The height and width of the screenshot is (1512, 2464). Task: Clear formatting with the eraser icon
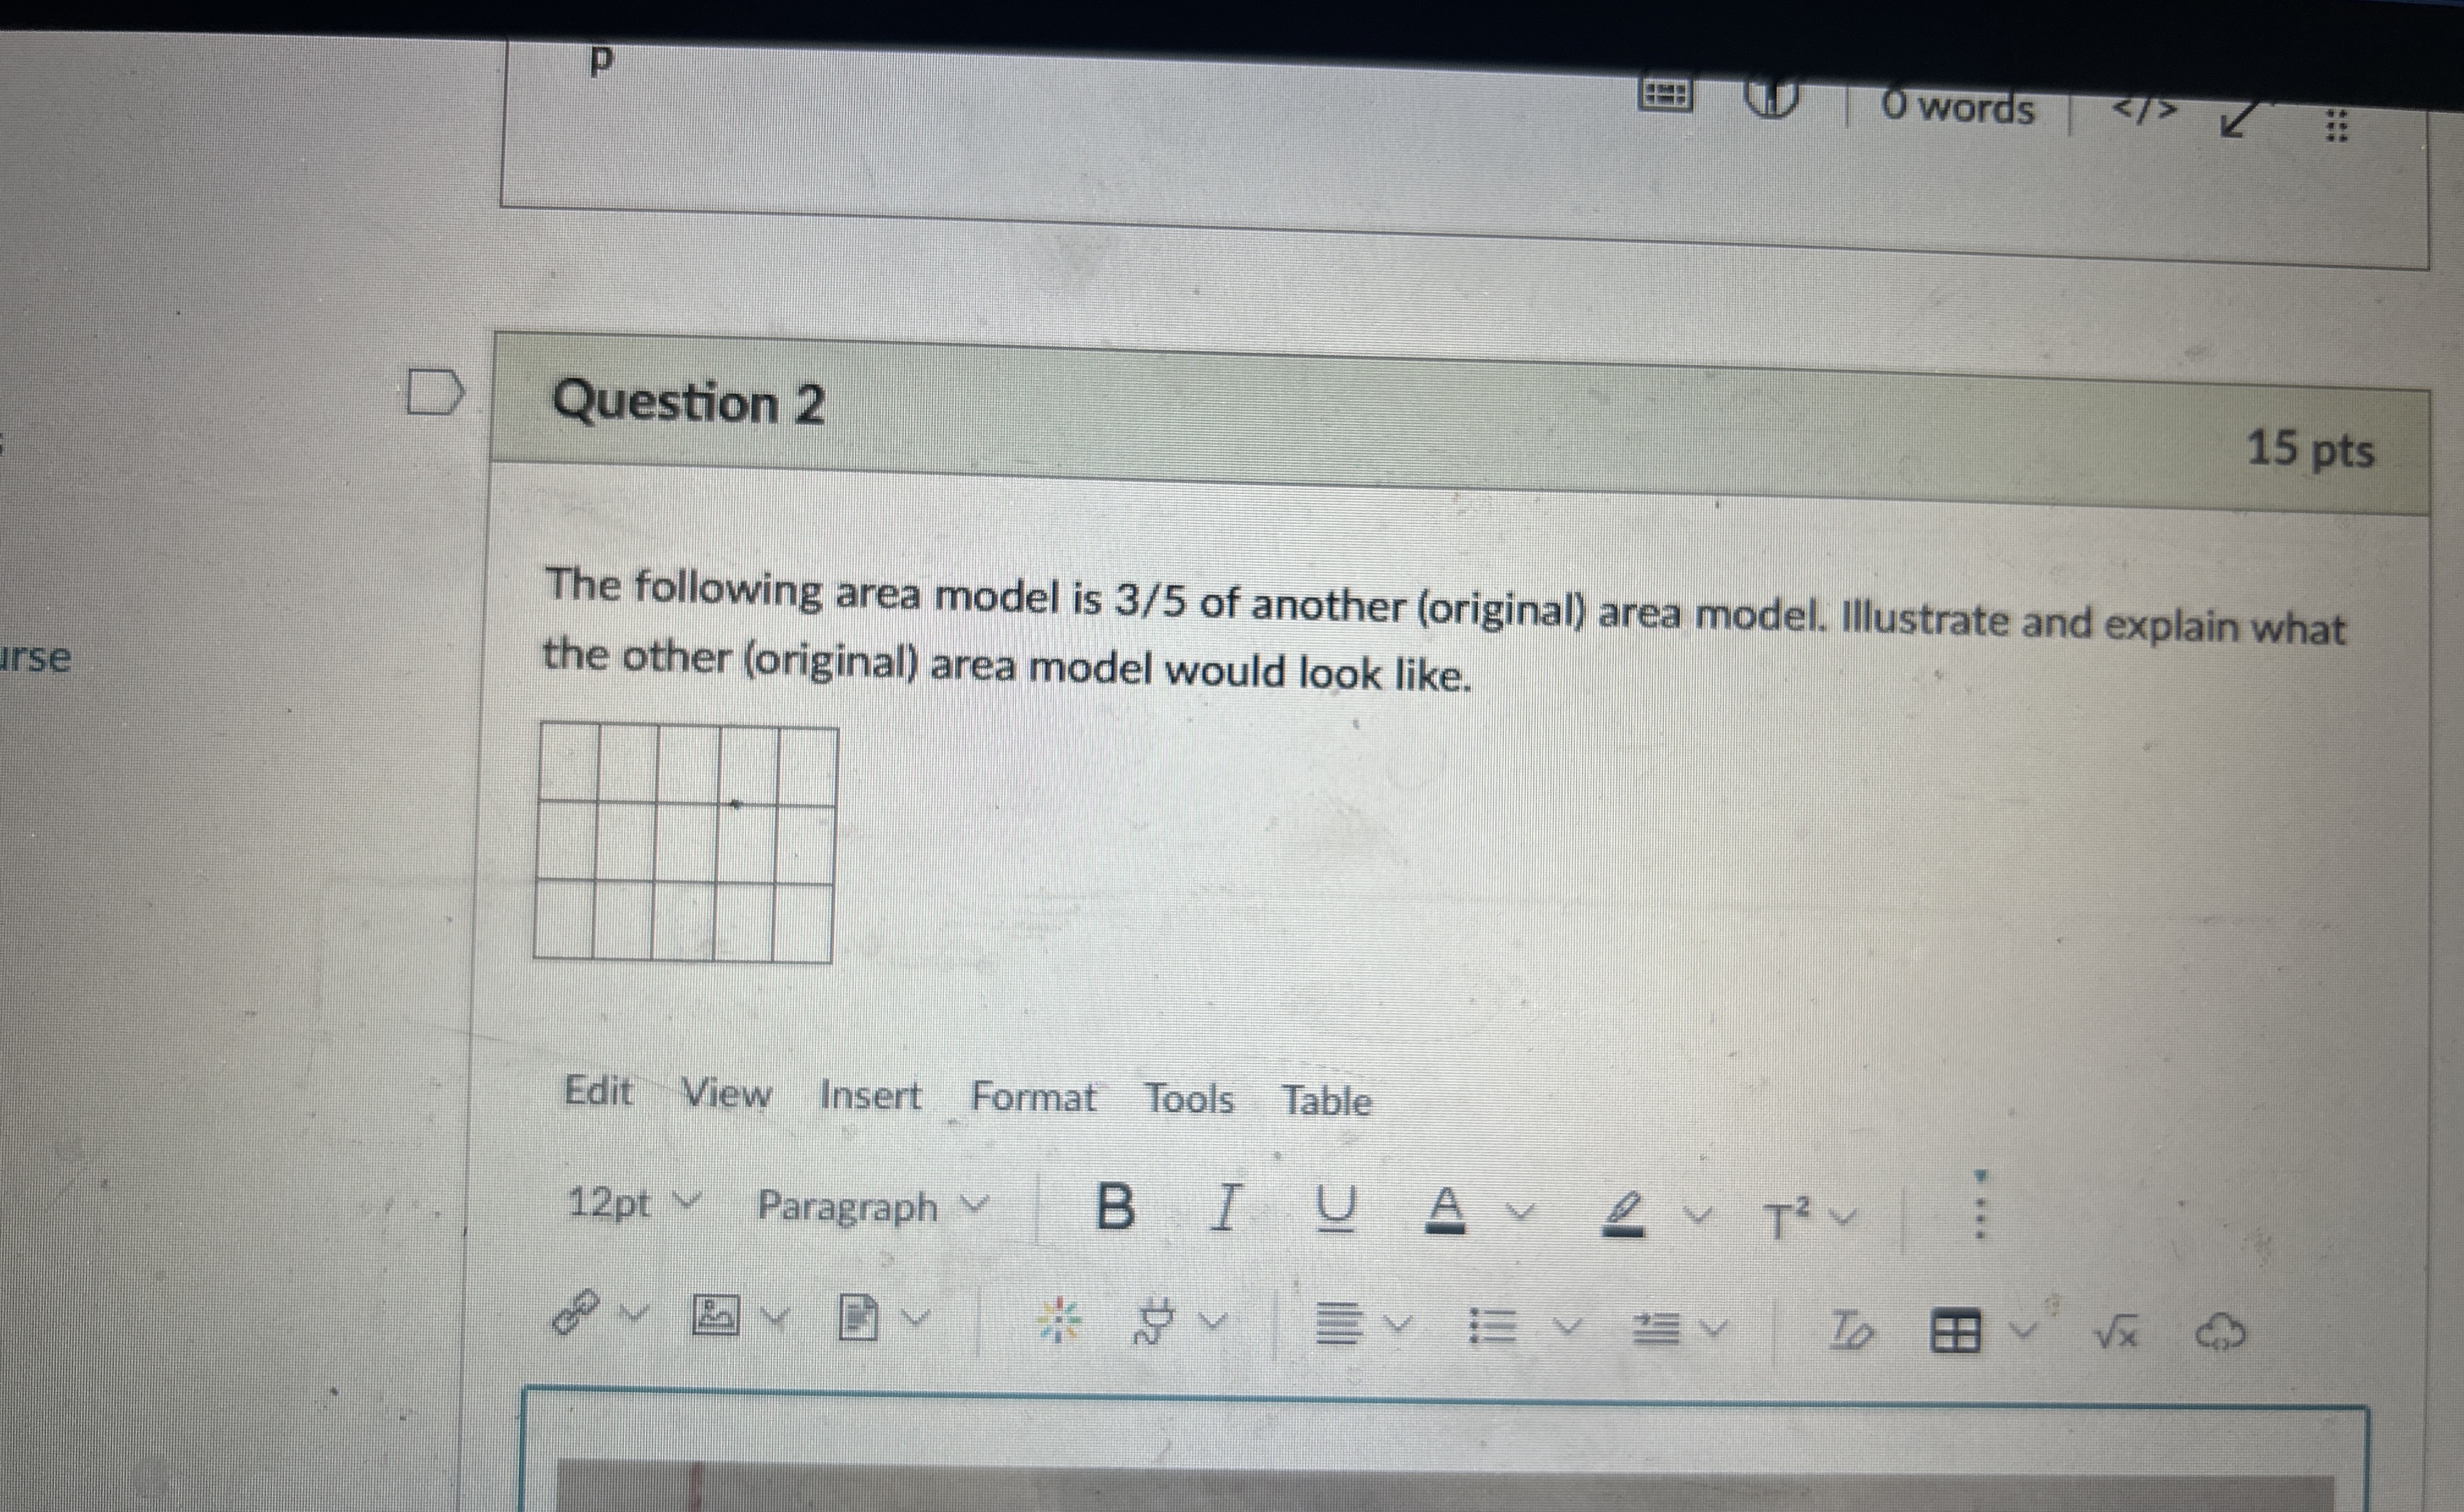[x=1852, y=1331]
